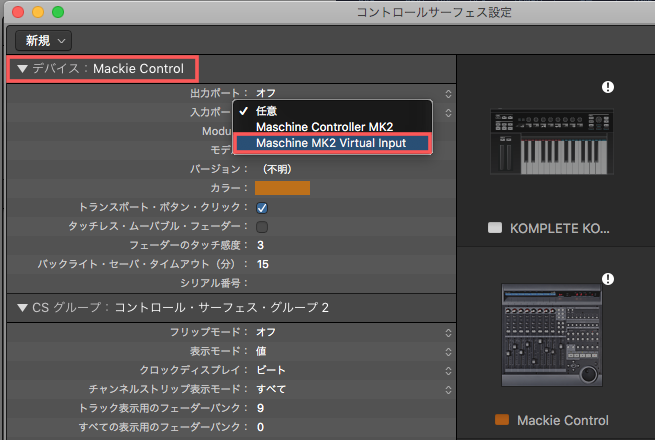Uncheck トランスポート・ボタン・クリック checkbox
Viewport: 655px width, 440px height.
pyautogui.click(x=262, y=208)
